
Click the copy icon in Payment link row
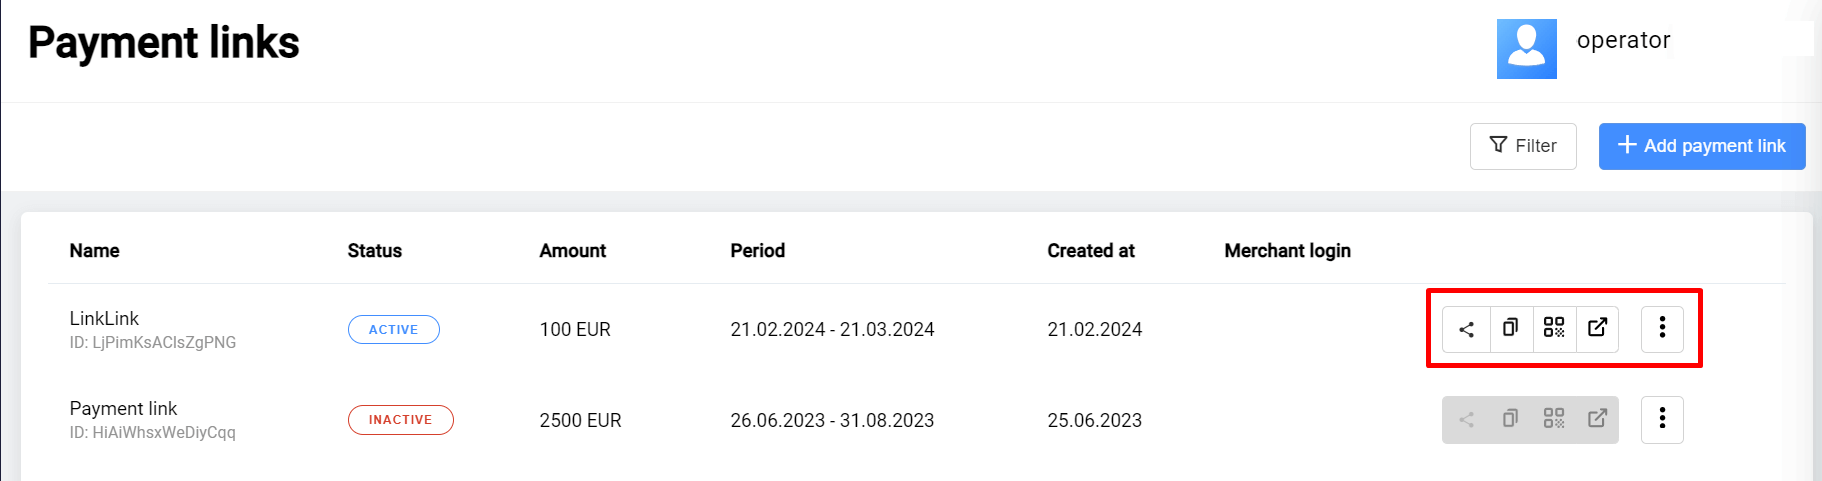pos(1510,419)
